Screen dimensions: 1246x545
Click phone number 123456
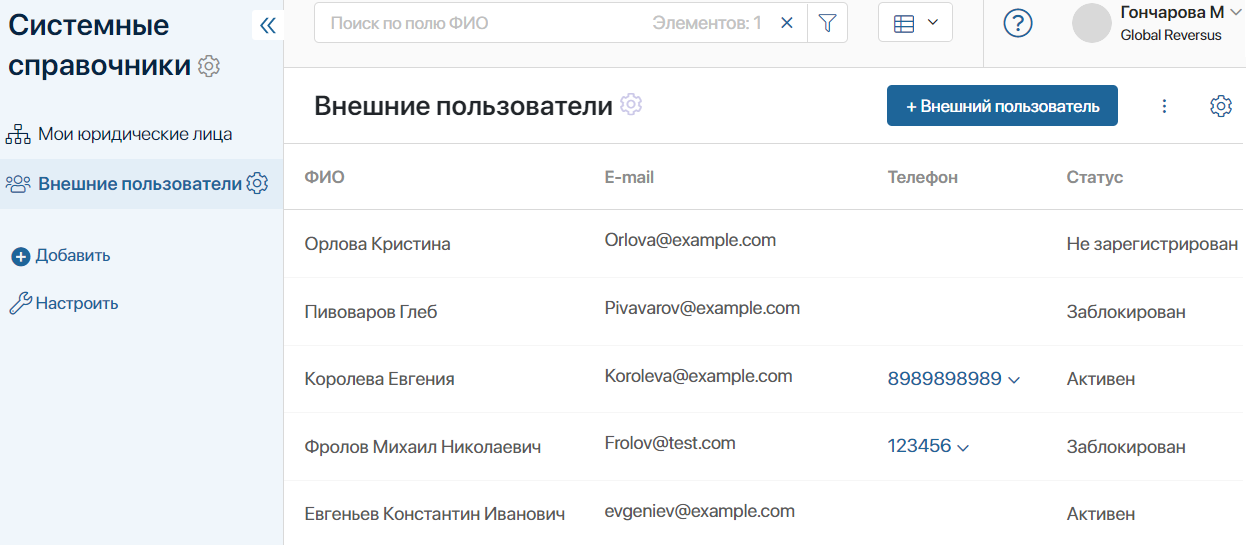(919, 446)
